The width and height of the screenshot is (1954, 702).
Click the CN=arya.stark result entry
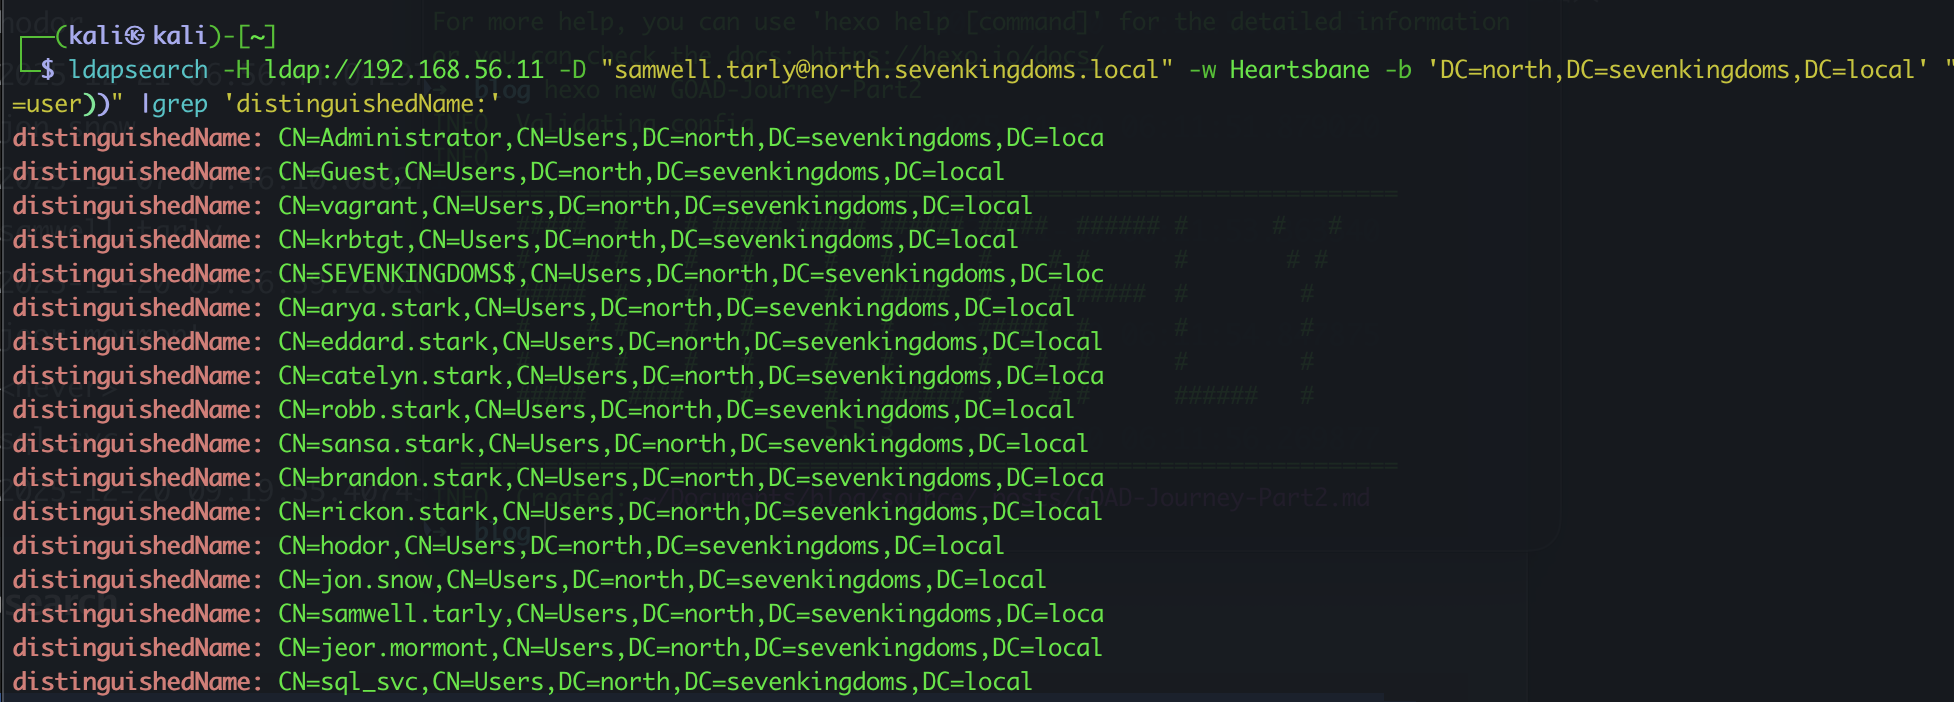pyautogui.click(x=369, y=308)
